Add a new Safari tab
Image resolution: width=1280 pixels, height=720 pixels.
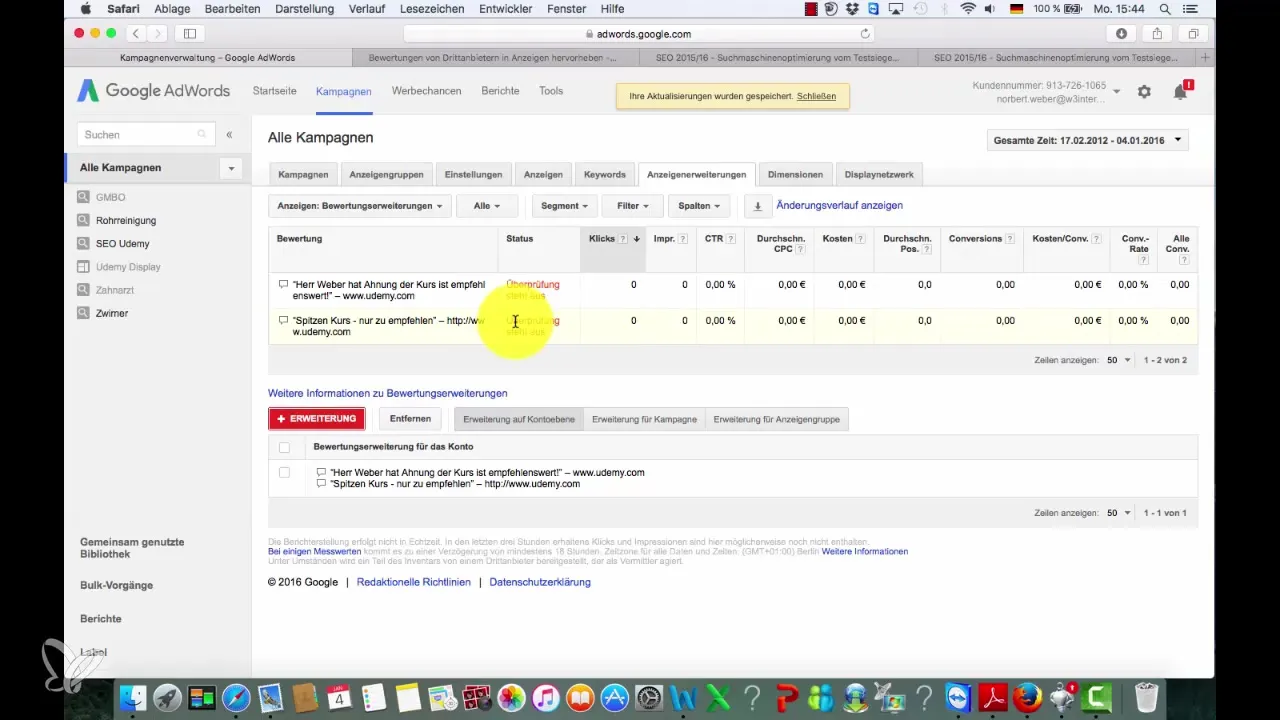[1205, 58]
